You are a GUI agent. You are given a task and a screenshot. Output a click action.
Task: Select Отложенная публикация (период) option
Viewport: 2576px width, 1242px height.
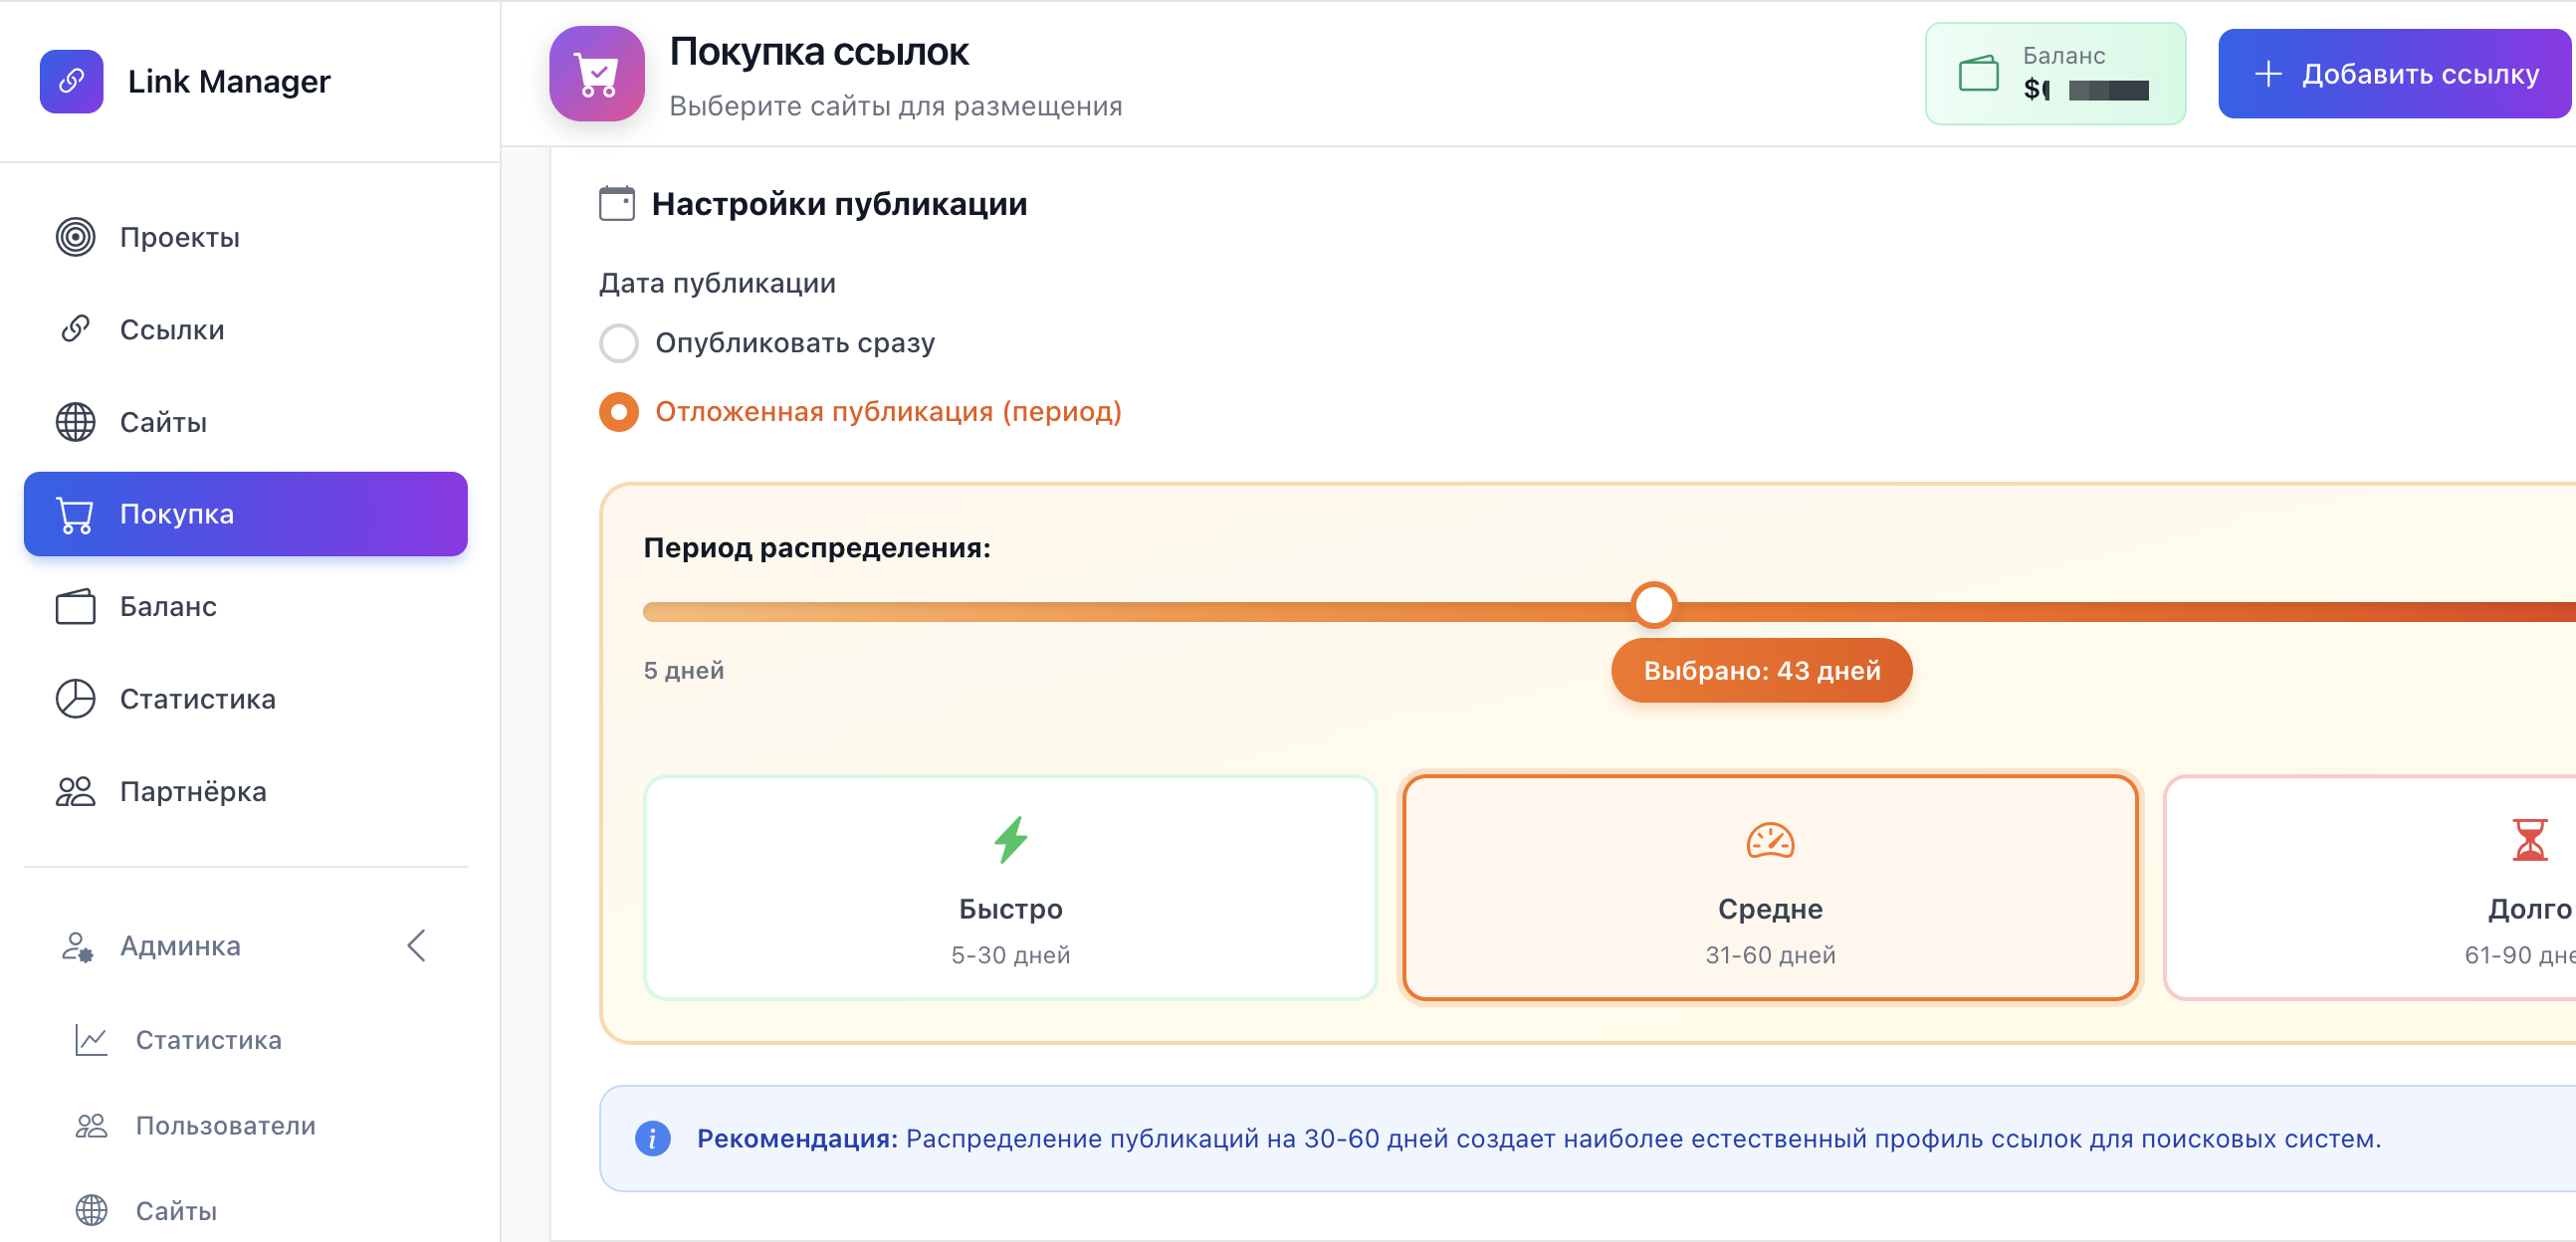pyautogui.click(x=619, y=411)
